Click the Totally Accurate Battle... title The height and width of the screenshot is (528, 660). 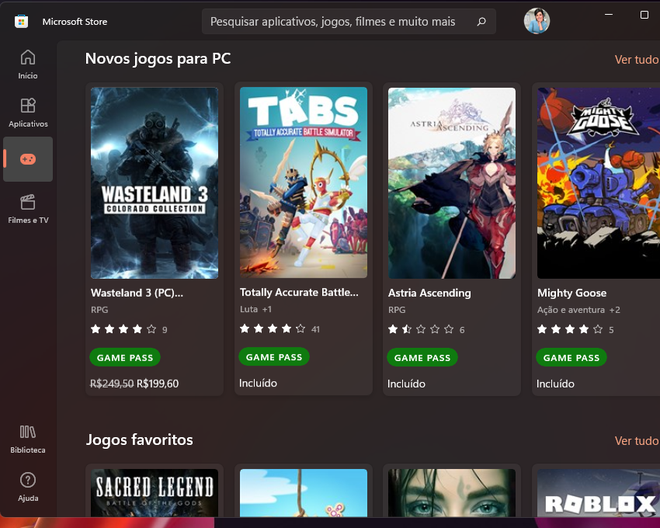point(299,292)
